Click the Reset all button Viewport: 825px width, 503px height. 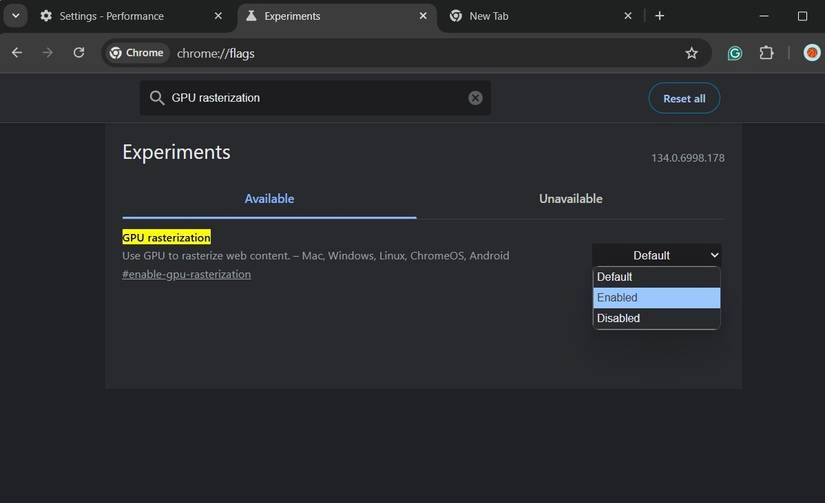coord(684,98)
